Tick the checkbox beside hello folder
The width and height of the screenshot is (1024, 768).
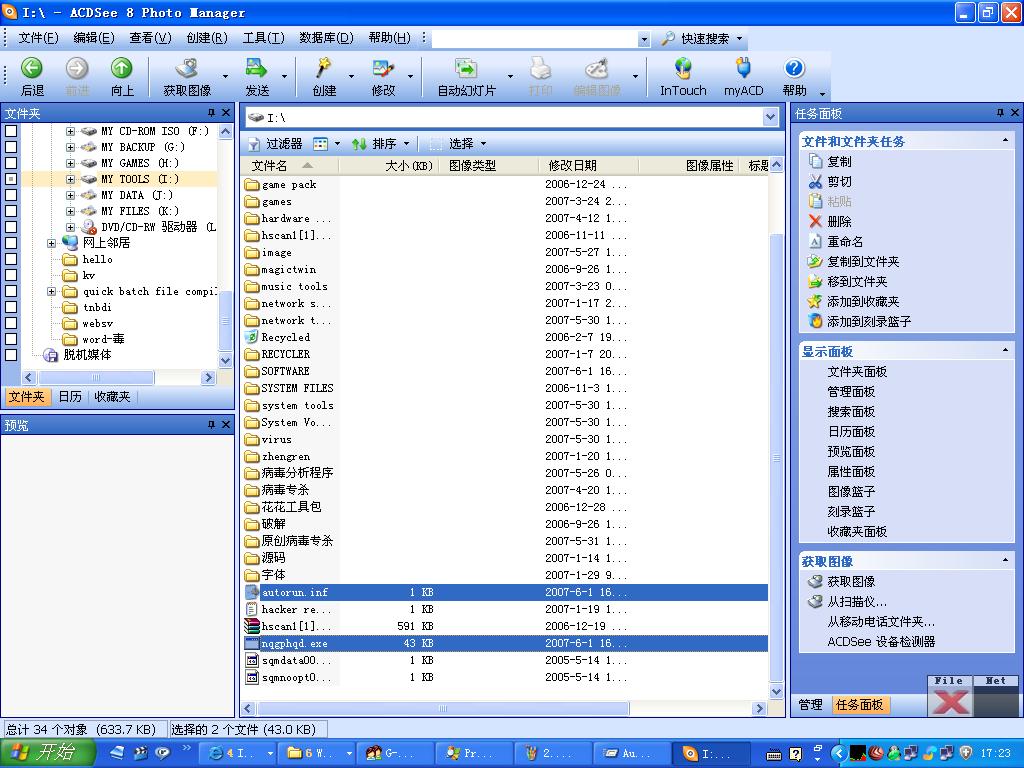pyautogui.click(x=11, y=259)
